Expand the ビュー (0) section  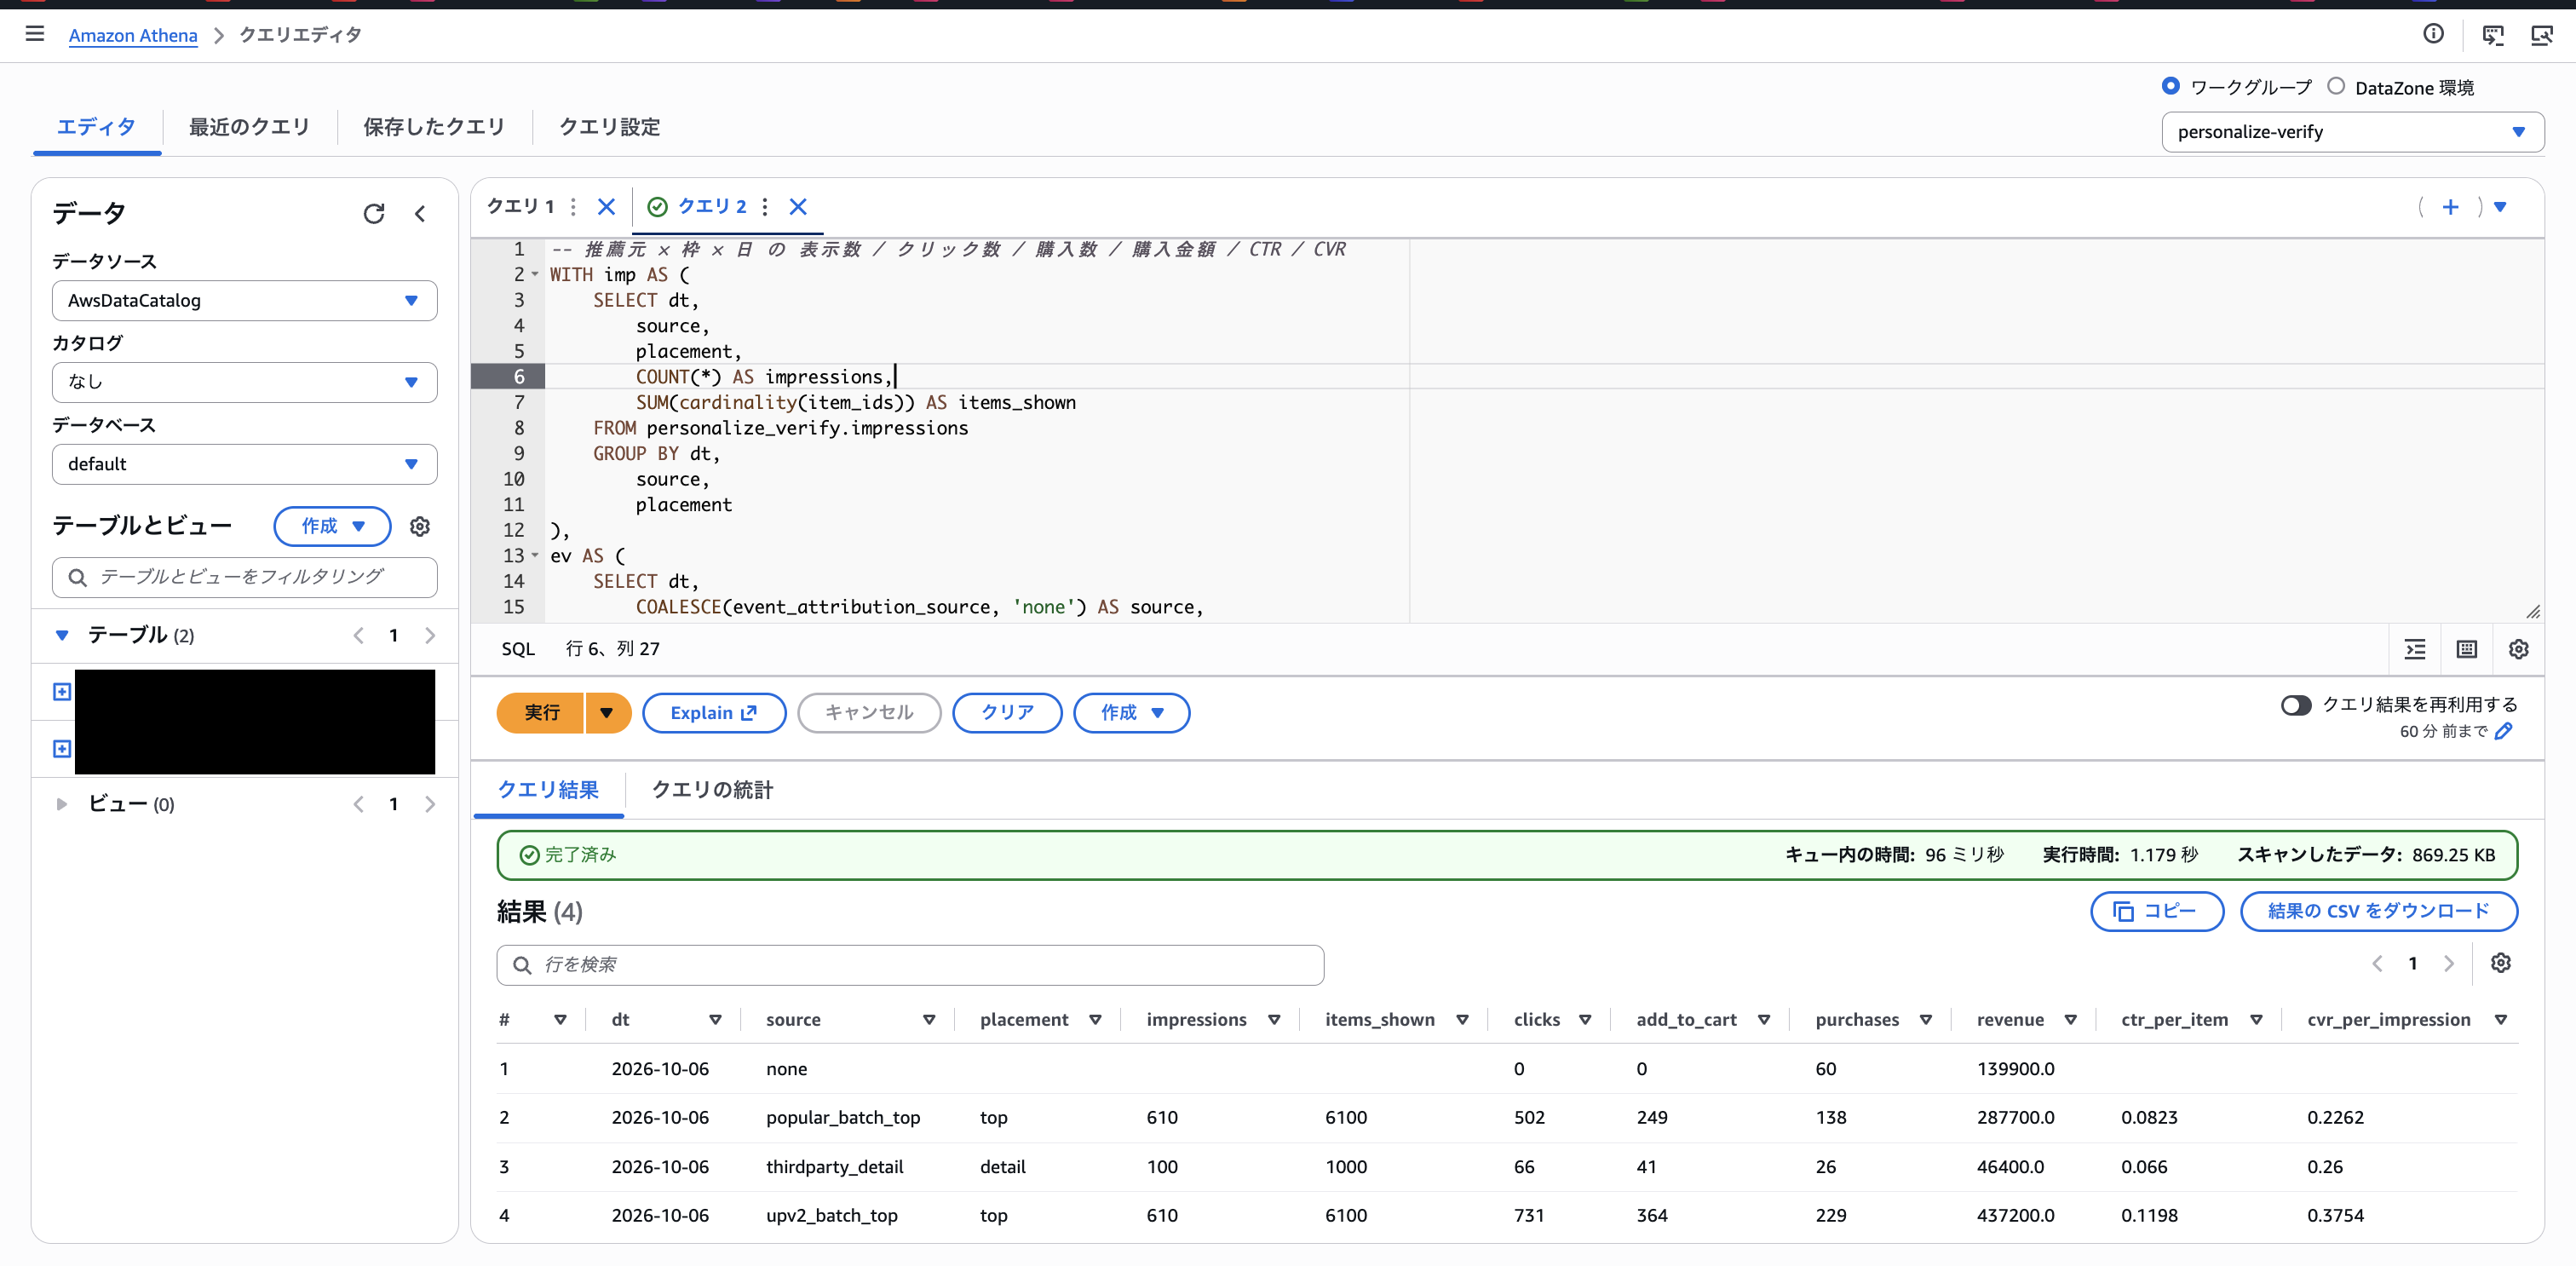pyautogui.click(x=62, y=804)
